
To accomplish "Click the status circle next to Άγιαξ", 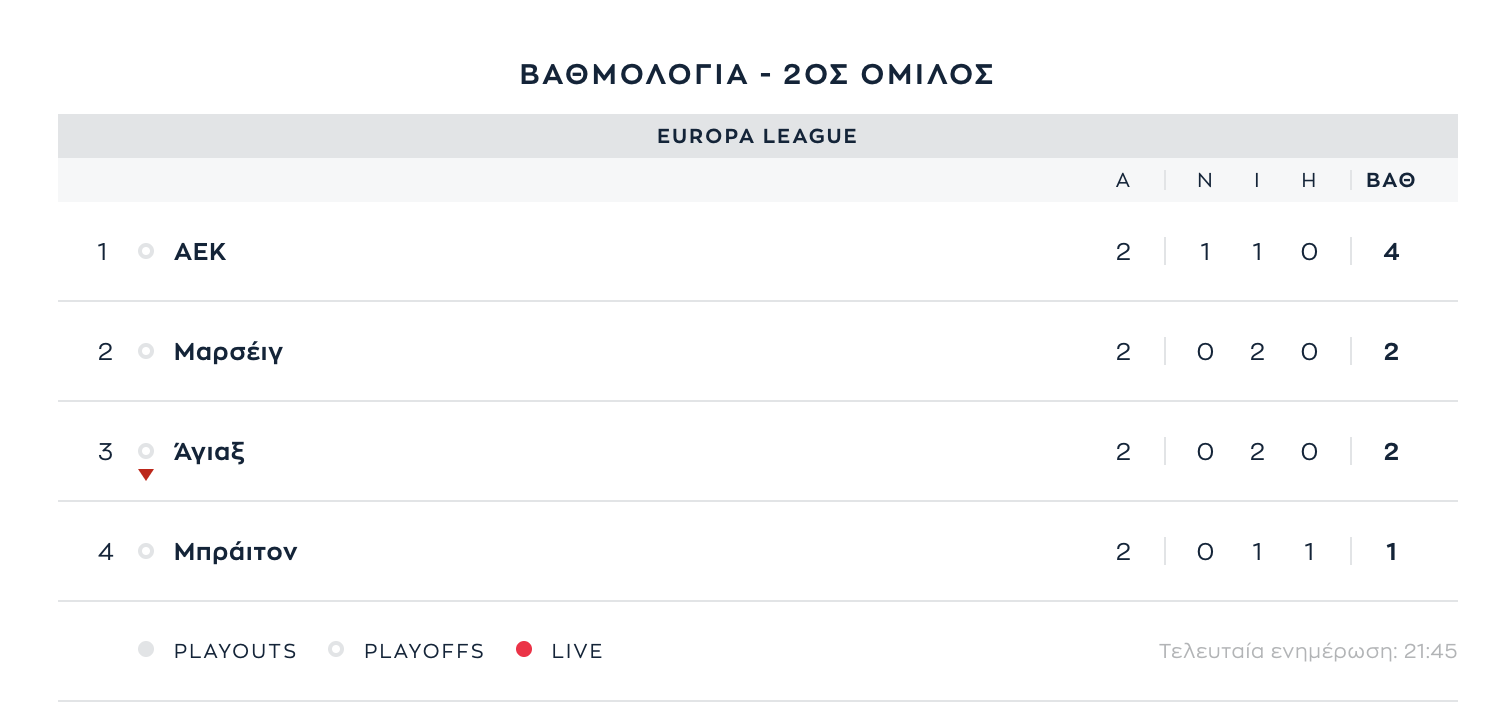I will [x=146, y=451].
